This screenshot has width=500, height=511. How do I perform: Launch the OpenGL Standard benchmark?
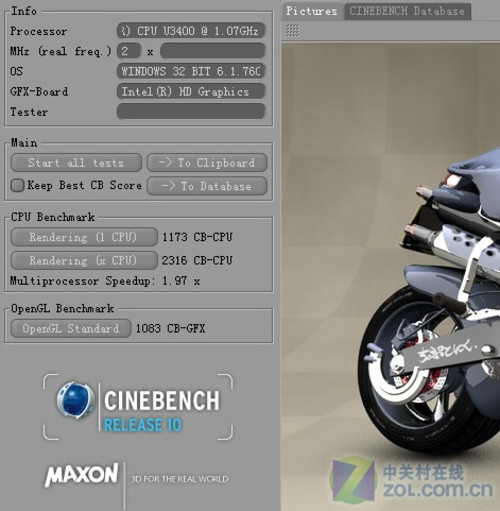[71, 328]
